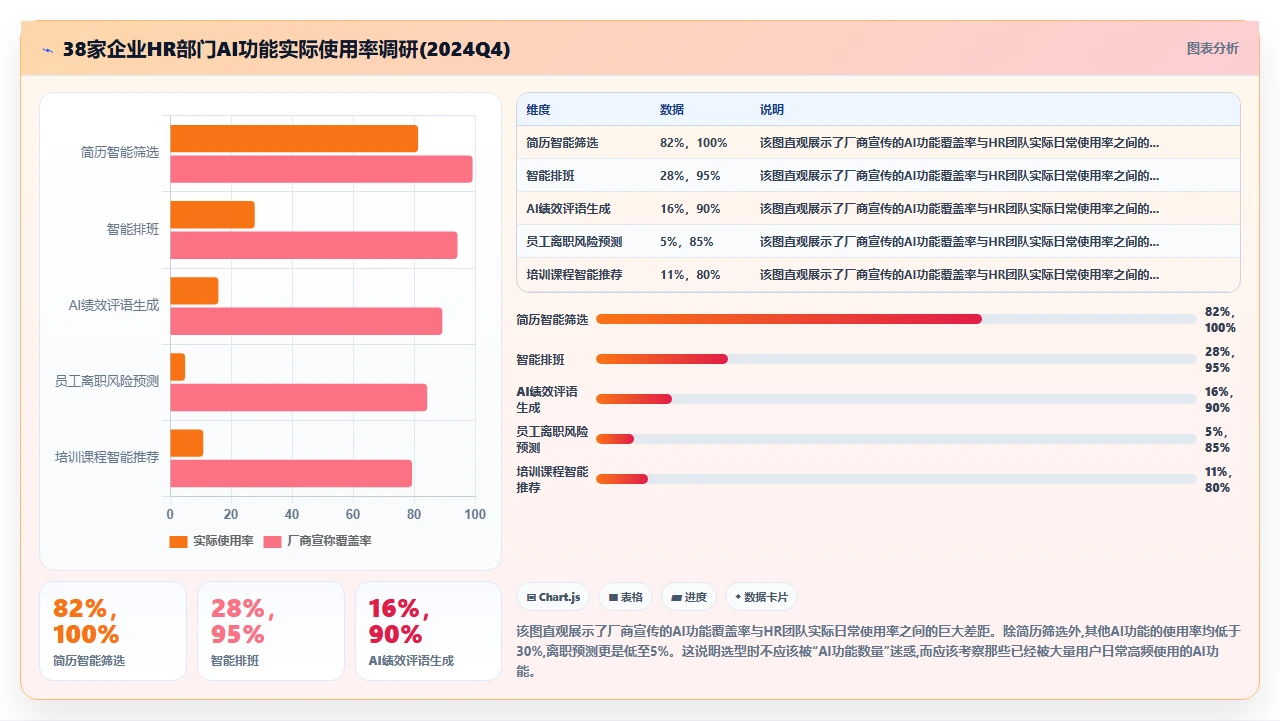Select the pink 厂商宣称覆盖率 bar for 智能排班
This screenshot has height=721, width=1280.
point(314,245)
